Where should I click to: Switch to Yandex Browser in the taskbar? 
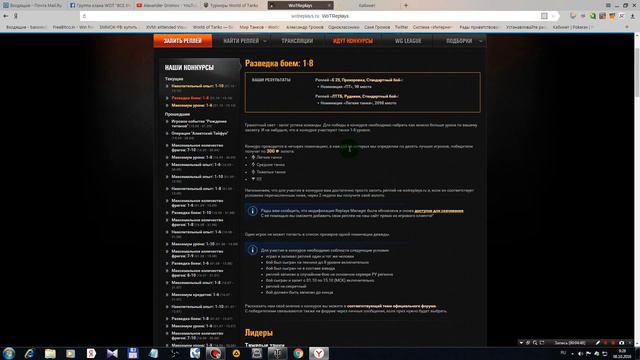[x=319, y=353]
